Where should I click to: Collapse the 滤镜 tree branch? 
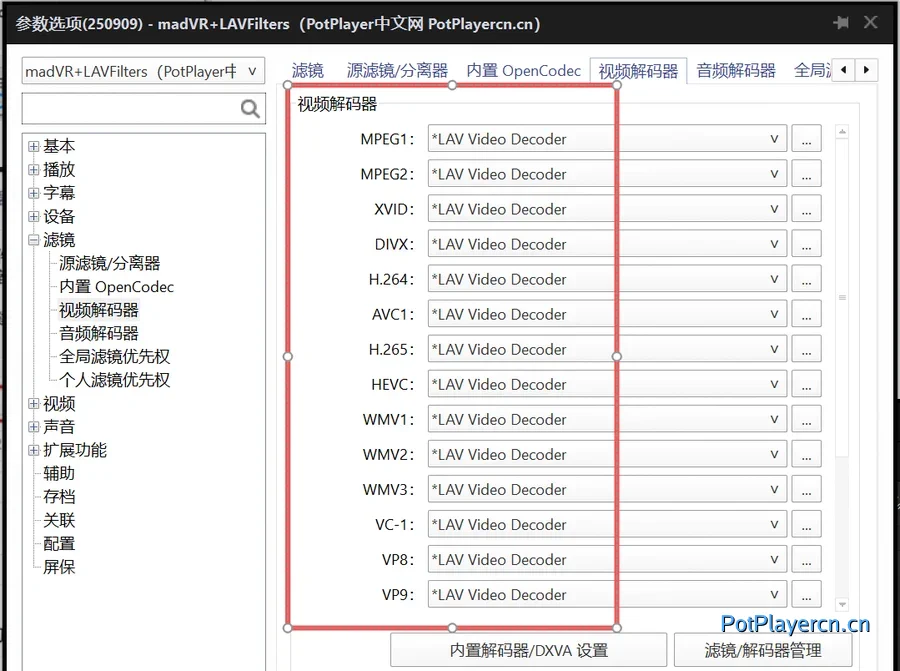click(x=33, y=239)
